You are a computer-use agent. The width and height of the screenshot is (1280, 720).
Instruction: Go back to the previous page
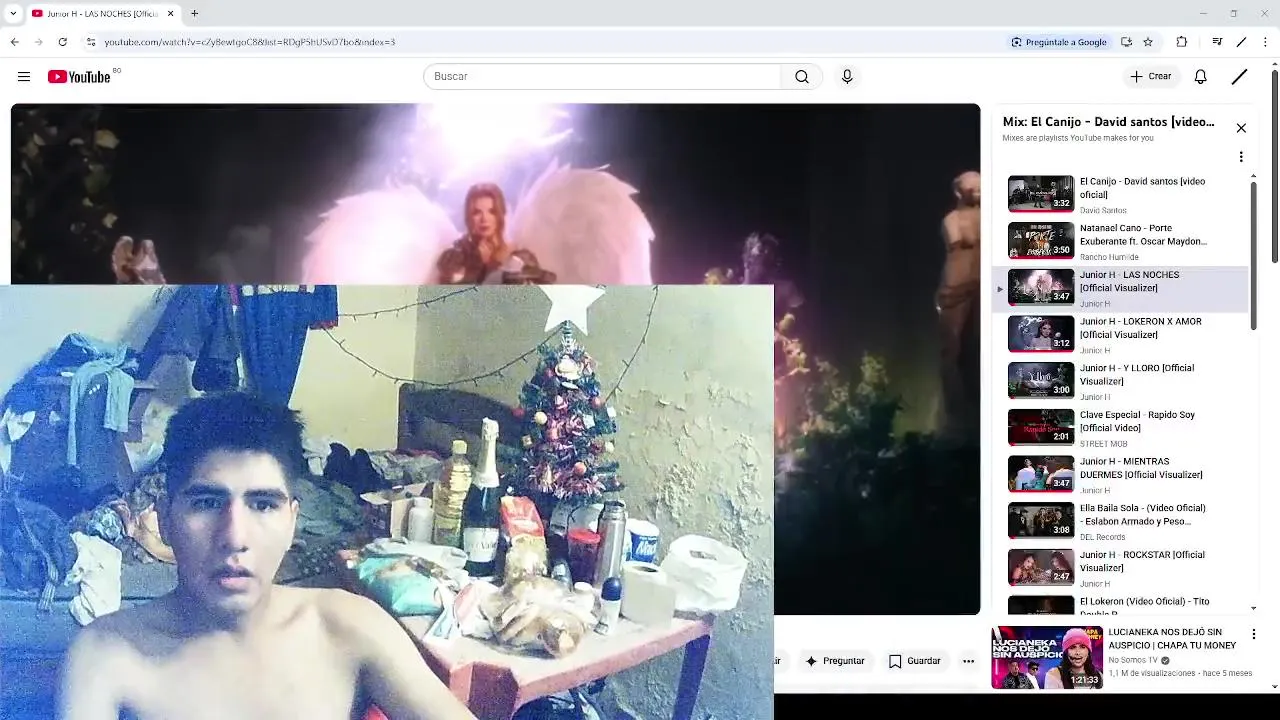15,42
